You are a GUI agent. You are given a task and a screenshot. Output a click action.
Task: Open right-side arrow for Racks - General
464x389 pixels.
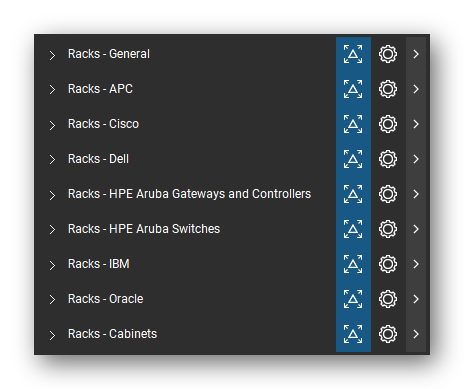tap(416, 54)
